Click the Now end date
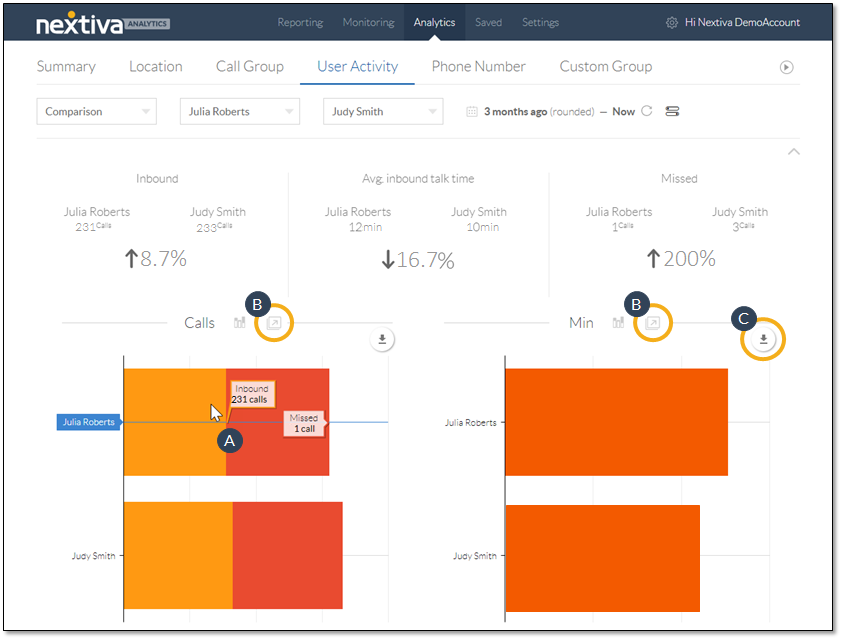The width and height of the screenshot is (842, 640). (x=623, y=112)
